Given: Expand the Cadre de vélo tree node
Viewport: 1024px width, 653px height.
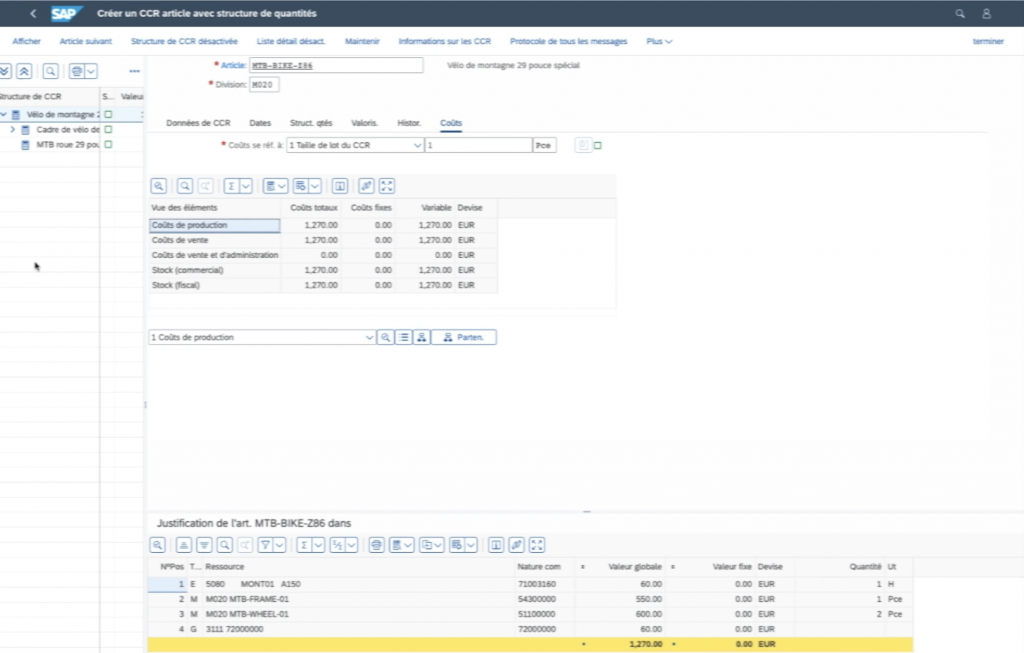Looking at the screenshot, I should (x=13, y=130).
